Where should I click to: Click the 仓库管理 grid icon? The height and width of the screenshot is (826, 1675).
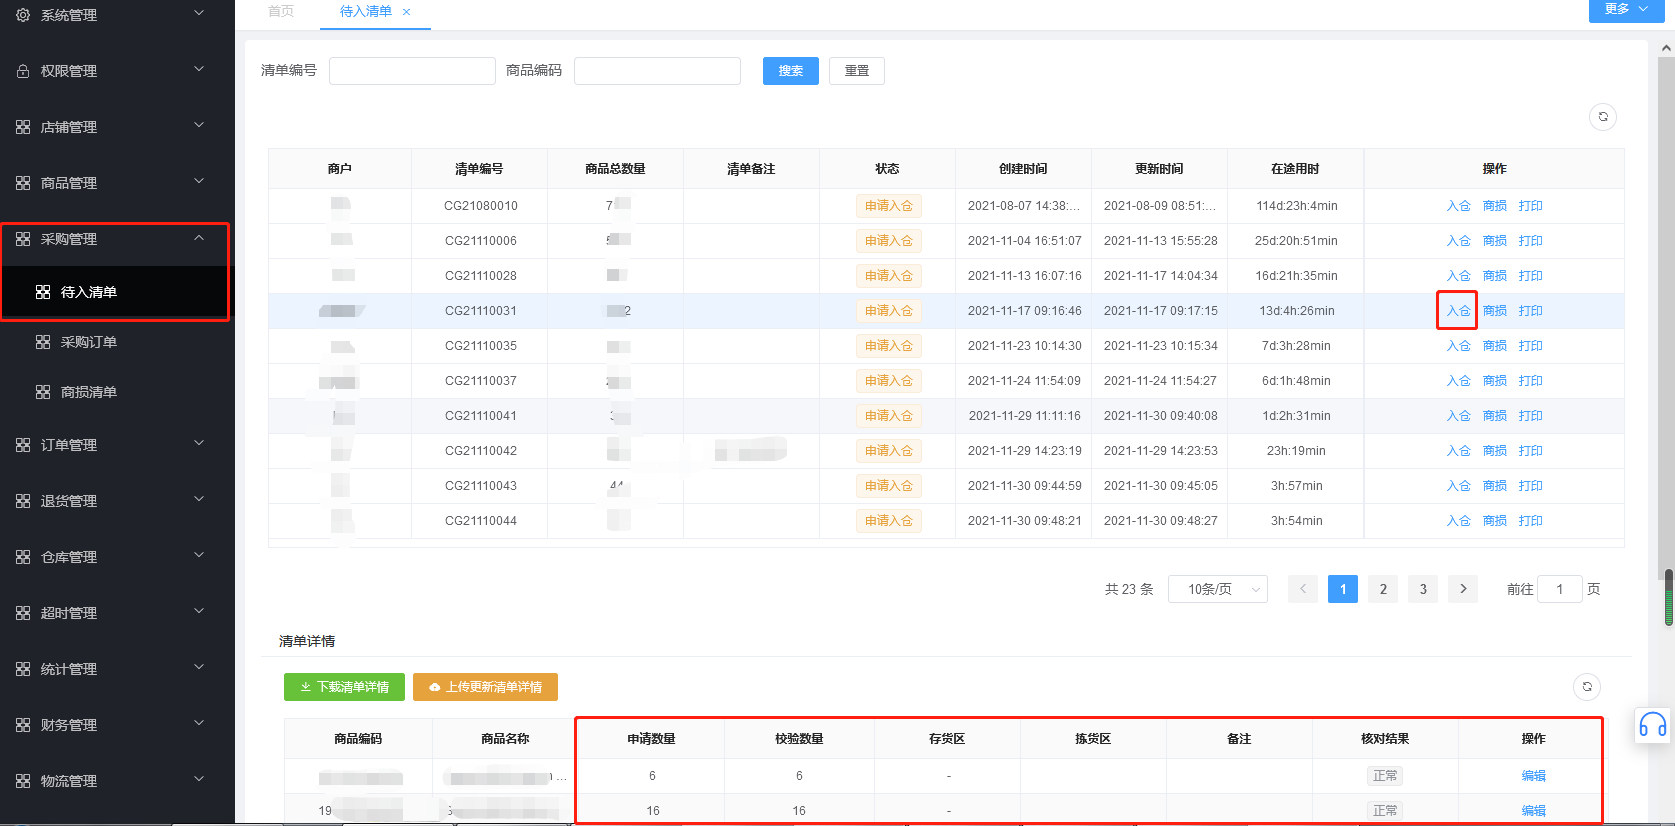point(23,557)
